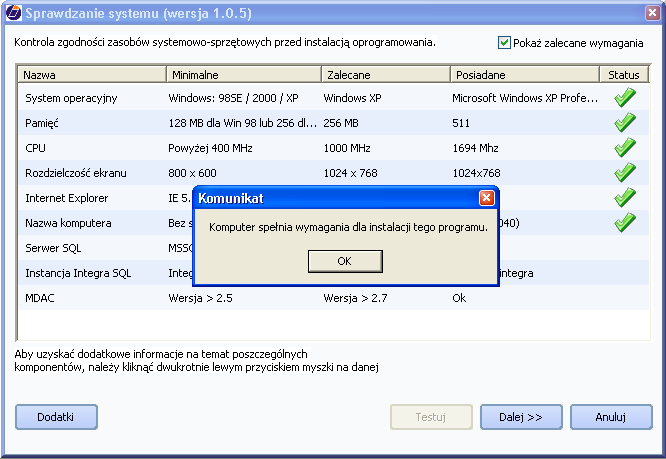Select the System operacyjny row name
666x459 pixels.
71,98
